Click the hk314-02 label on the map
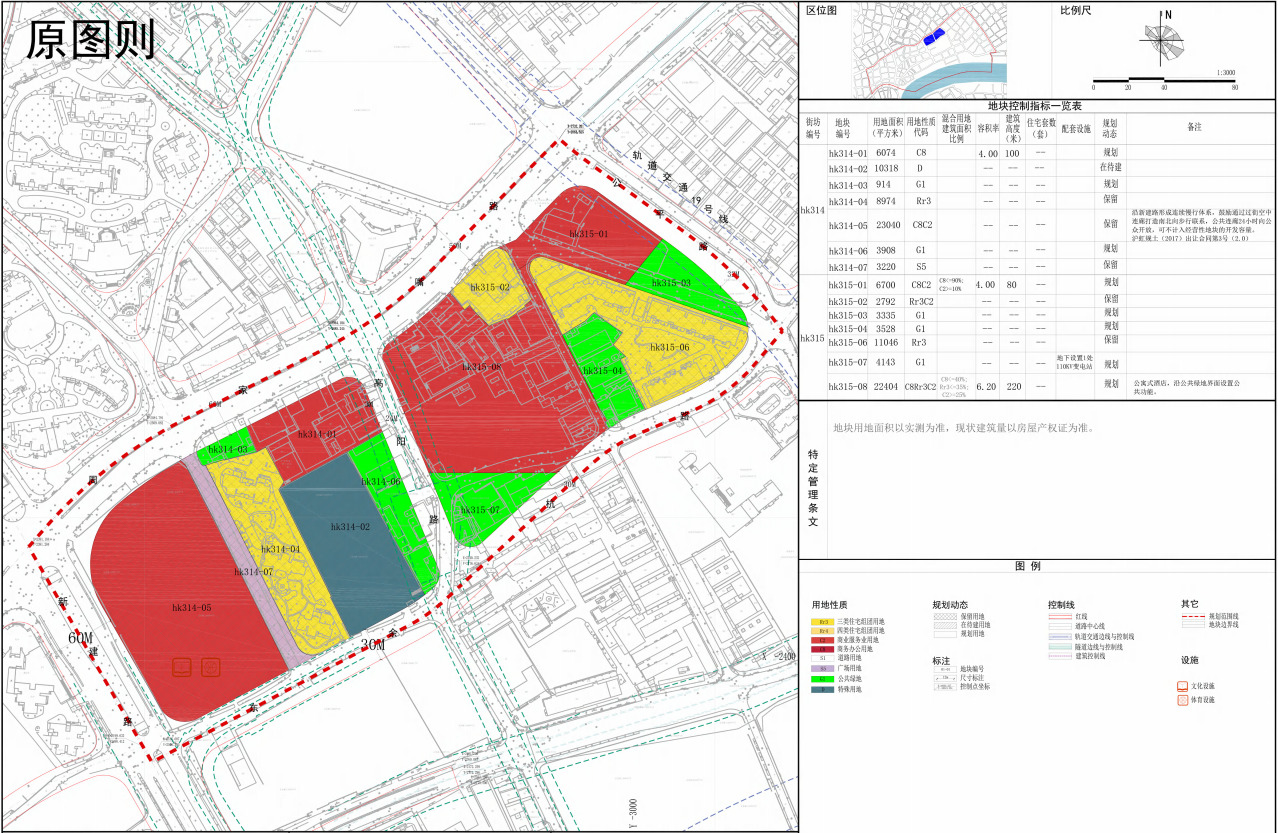The image size is (1278, 833). pyautogui.click(x=350, y=526)
